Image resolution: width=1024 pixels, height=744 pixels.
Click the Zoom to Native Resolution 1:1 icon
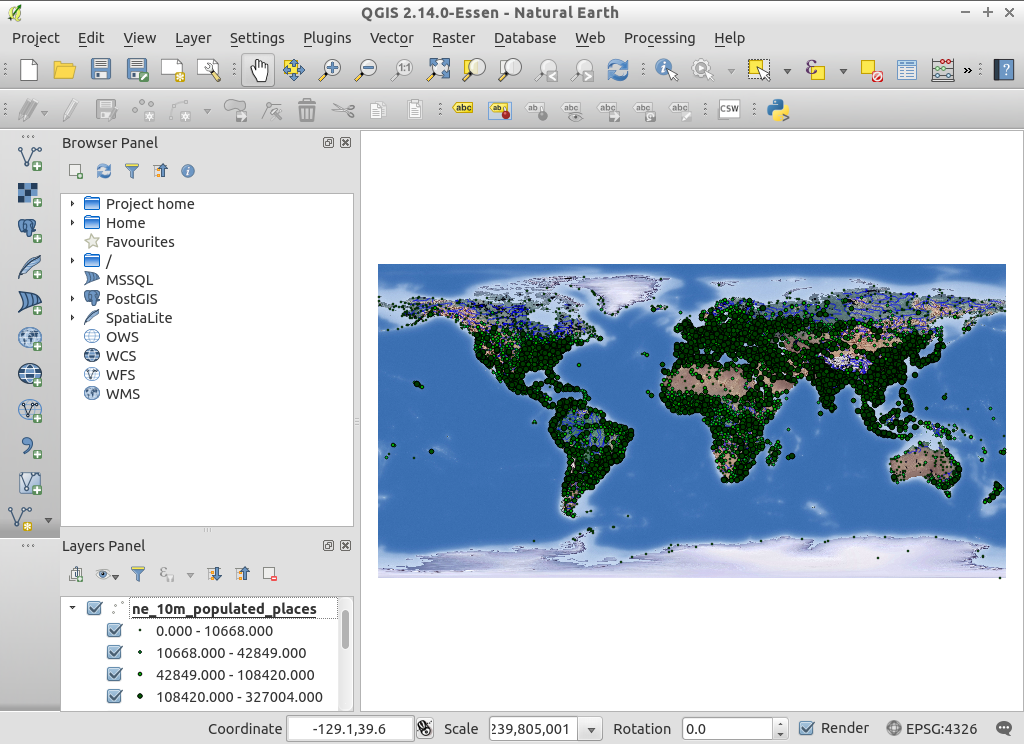coord(402,70)
